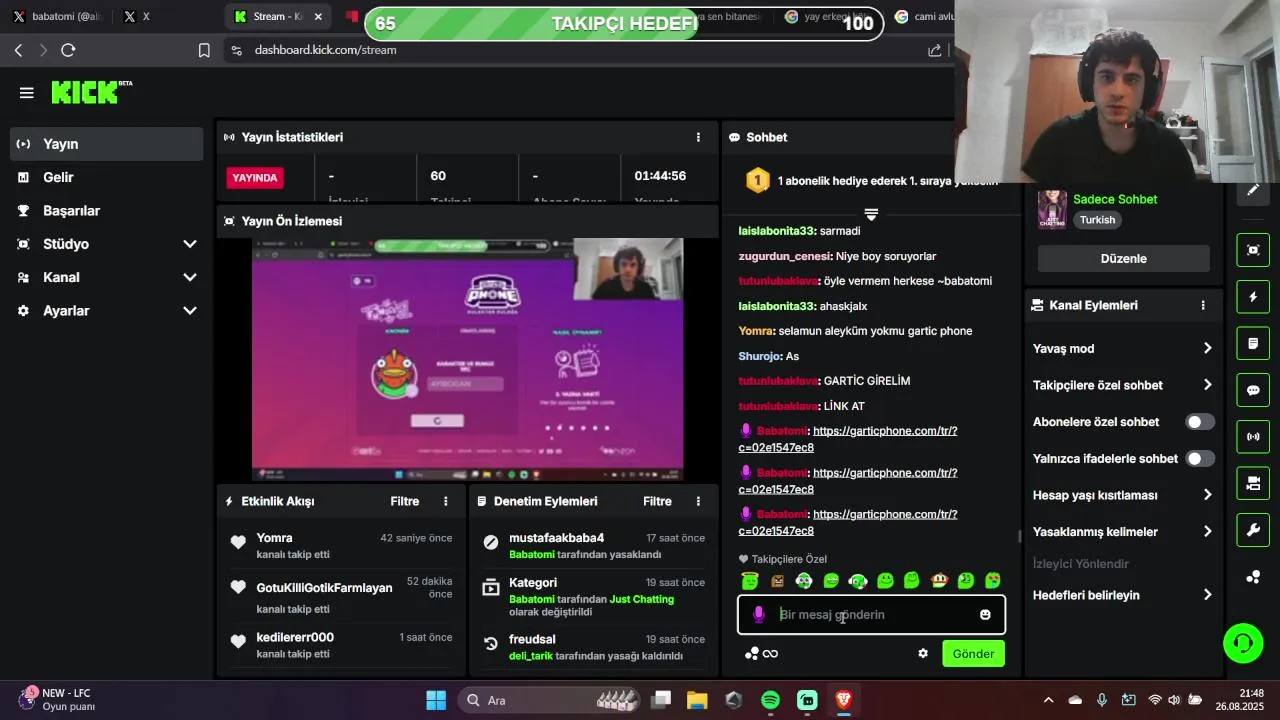Open the hamburger menu beside the KICK logo
1280x720 pixels.
point(27,93)
